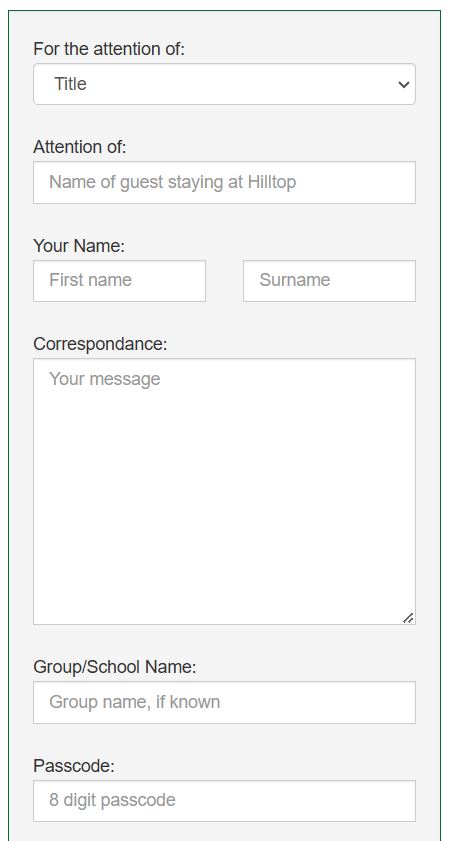The height and width of the screenshot is (841, 451).
Task: Click the "Passcode:" label
Action: [74, 765]
